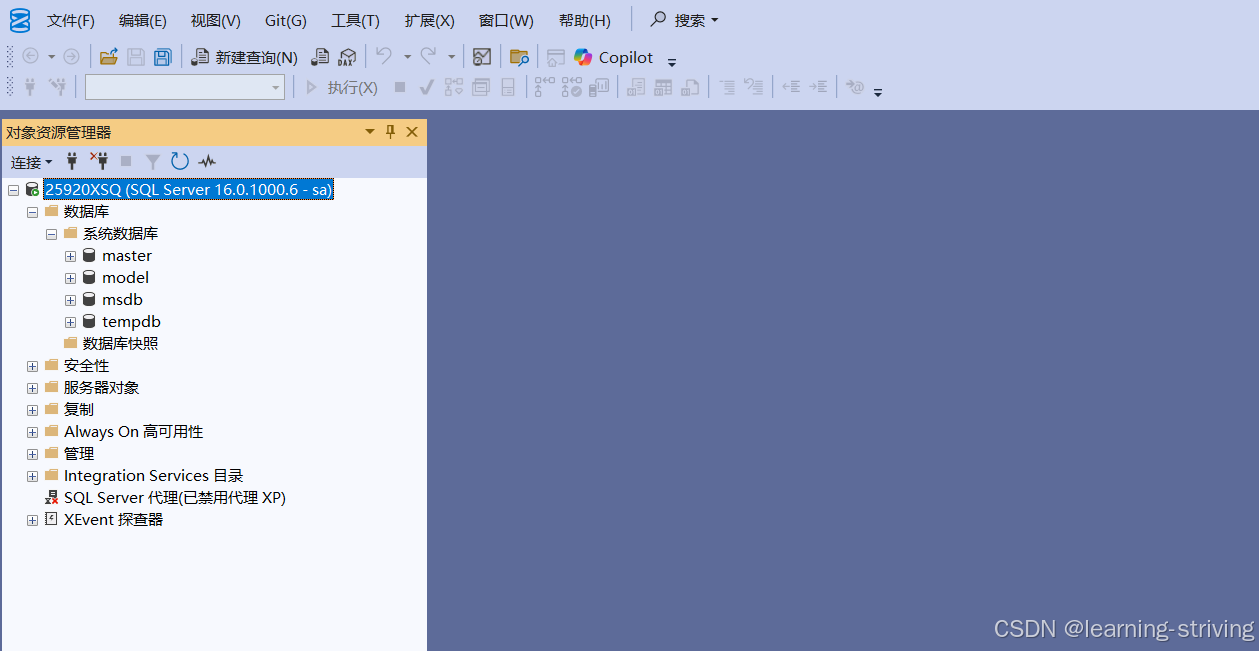Click the 安全性 folder icon
This screenshot has height=651, width=1259.
click(x=52, y=365)
